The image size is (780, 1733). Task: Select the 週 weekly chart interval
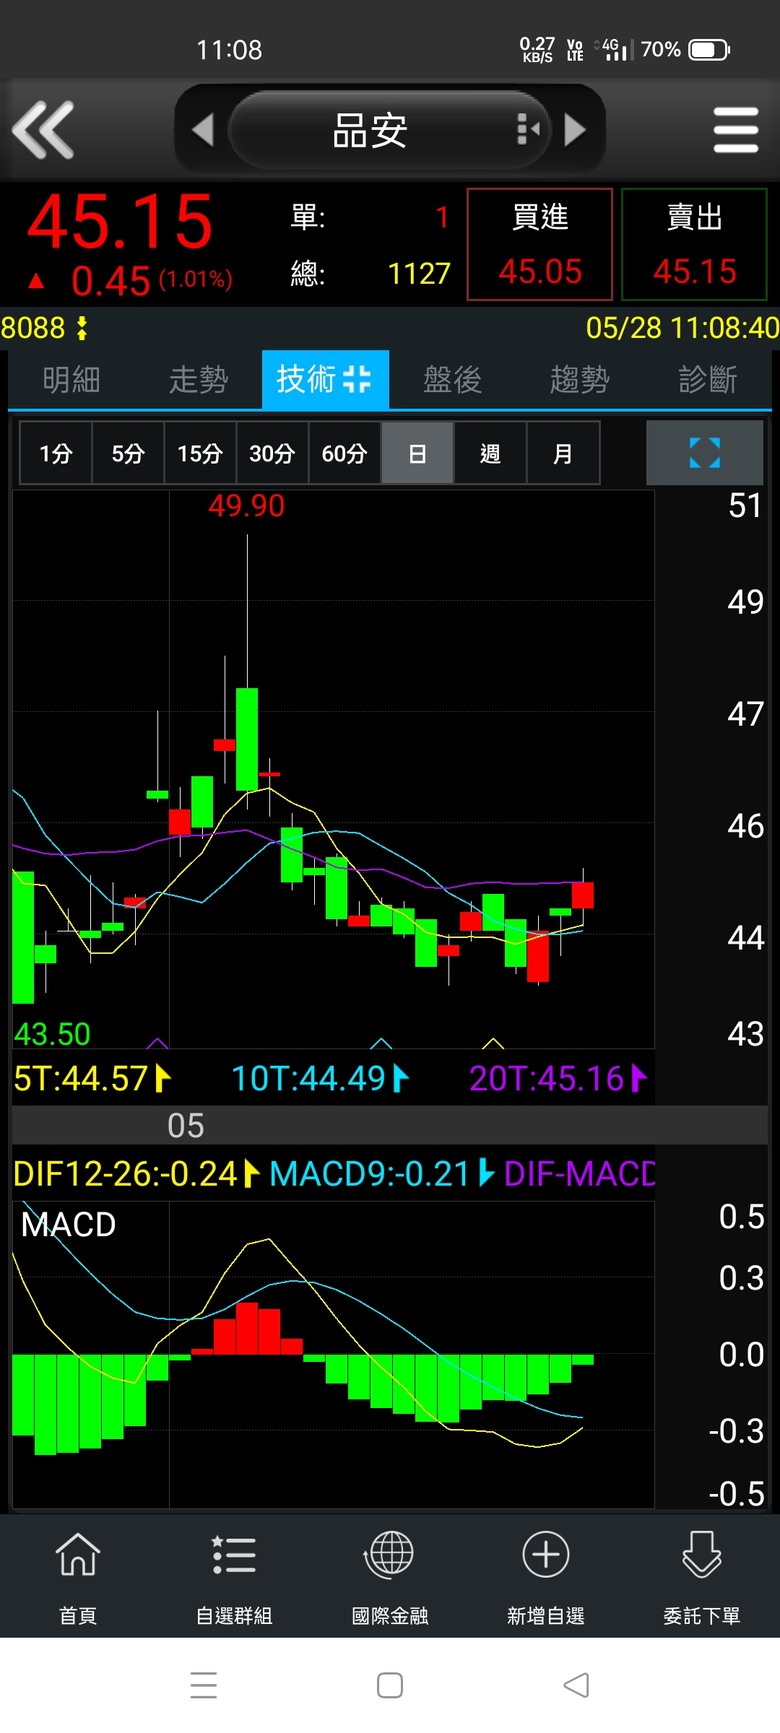point(490,453)
